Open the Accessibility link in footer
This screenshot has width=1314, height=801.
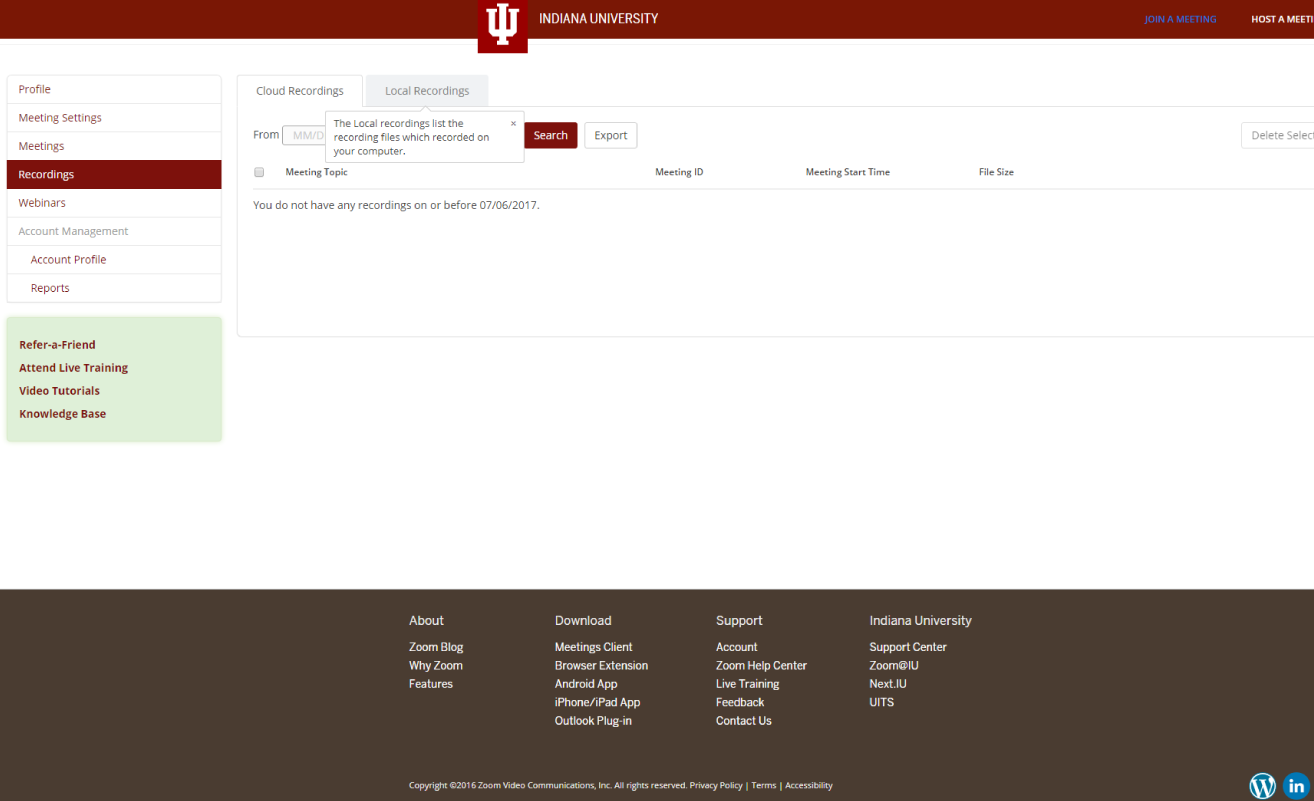tap(809, 786)
